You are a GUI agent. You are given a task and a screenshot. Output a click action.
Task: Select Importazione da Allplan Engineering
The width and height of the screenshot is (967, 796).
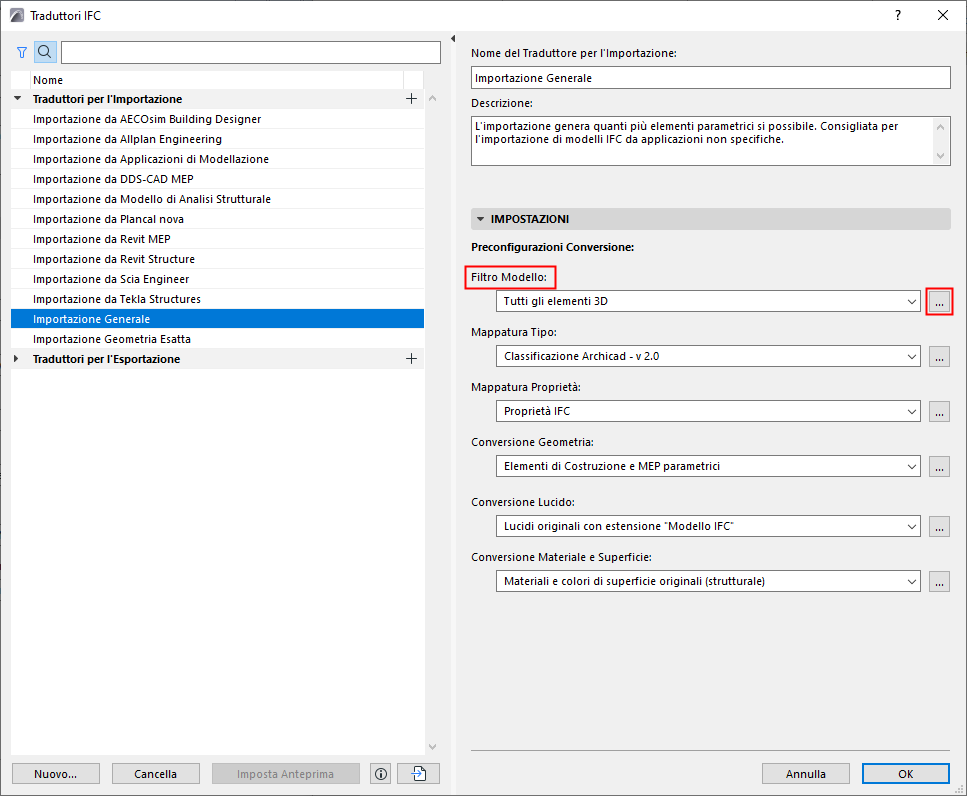coord(217,139)
